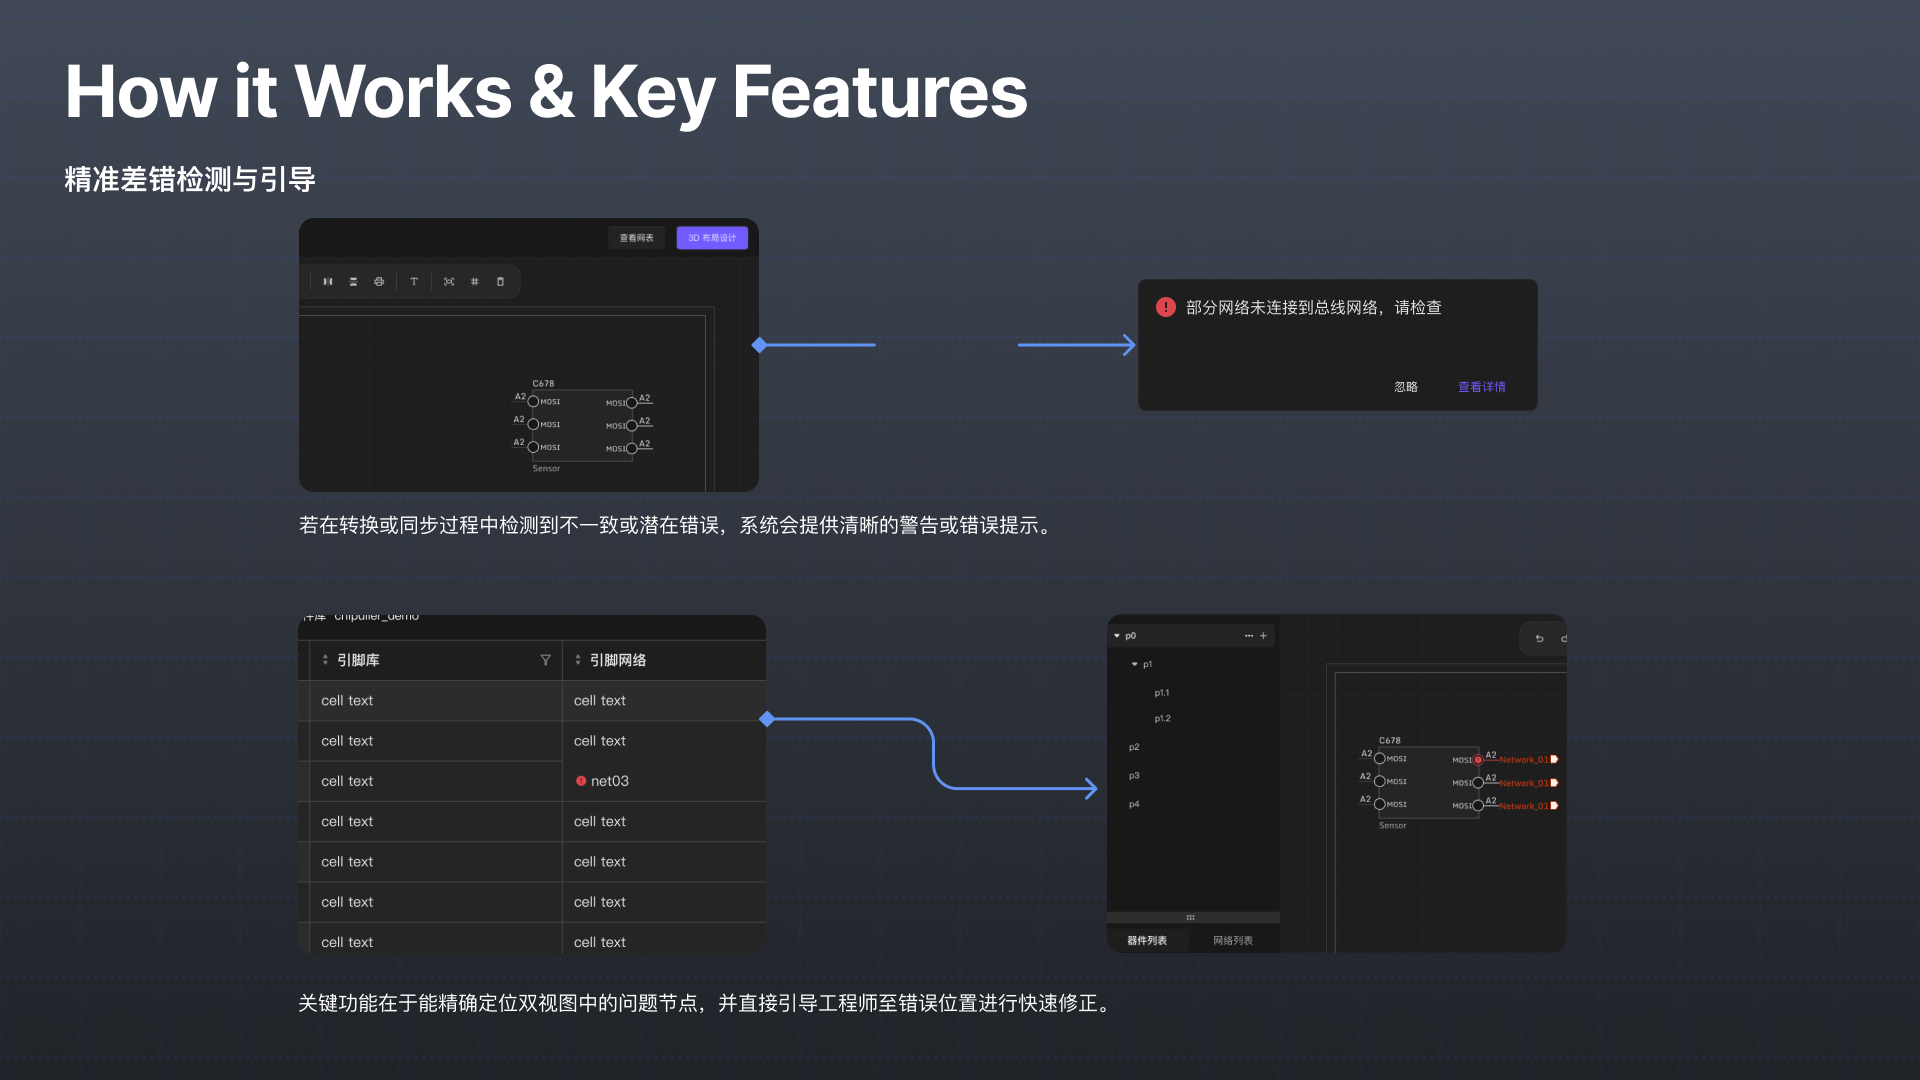1920x1080 pixels.
Task: Select the net03 error cell
Action: (608, 781)
